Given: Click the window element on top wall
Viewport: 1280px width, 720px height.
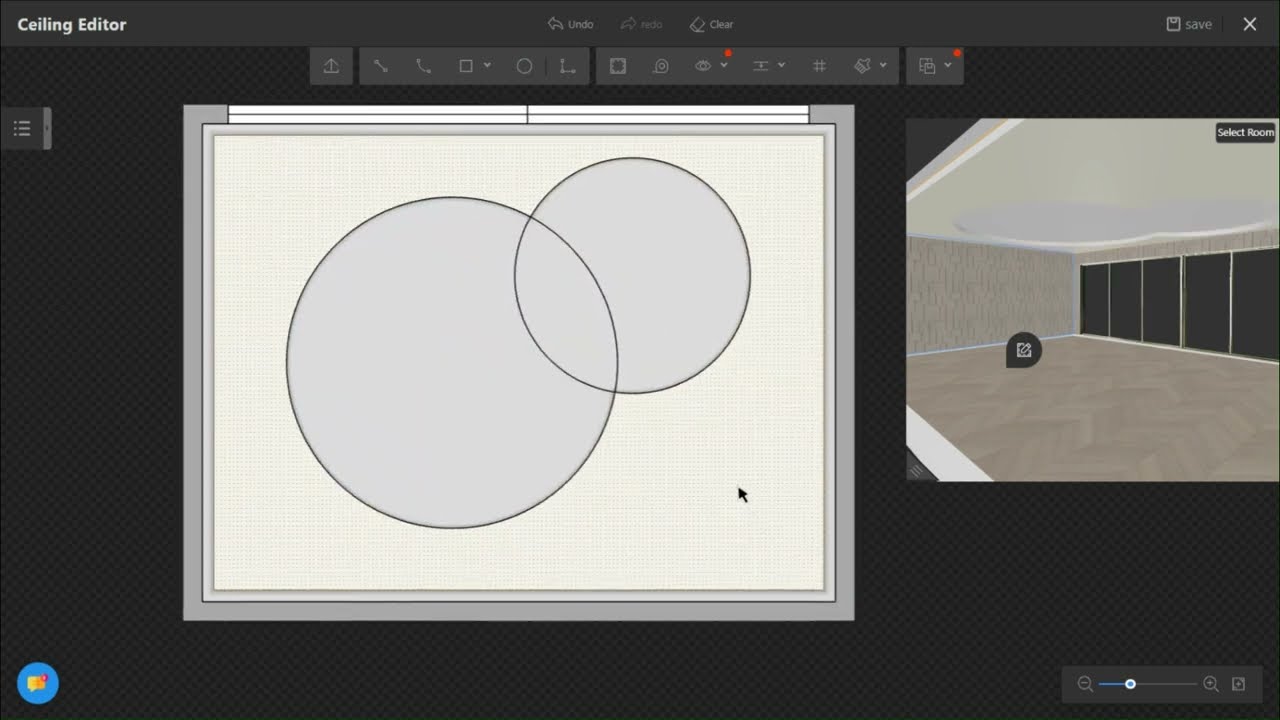Looking at the screenshot, I should 518,115.
